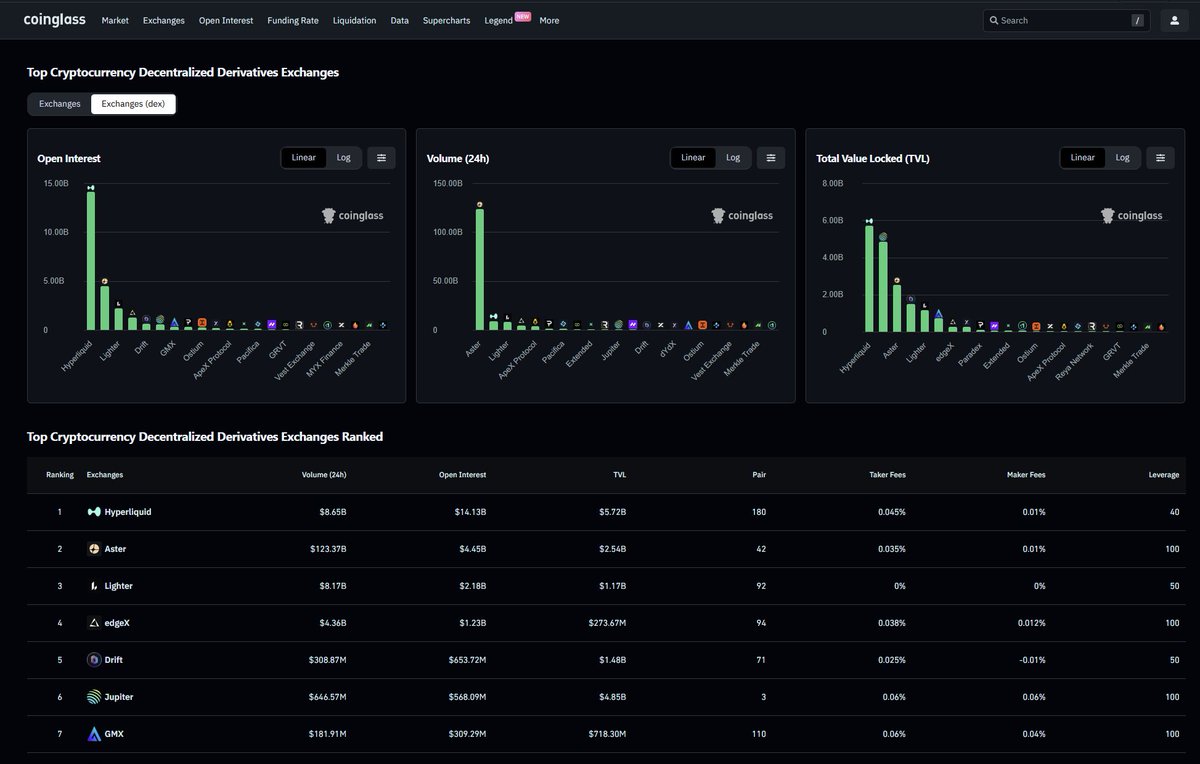
Task: Open the user account icon
Action: coord(1175,20)
